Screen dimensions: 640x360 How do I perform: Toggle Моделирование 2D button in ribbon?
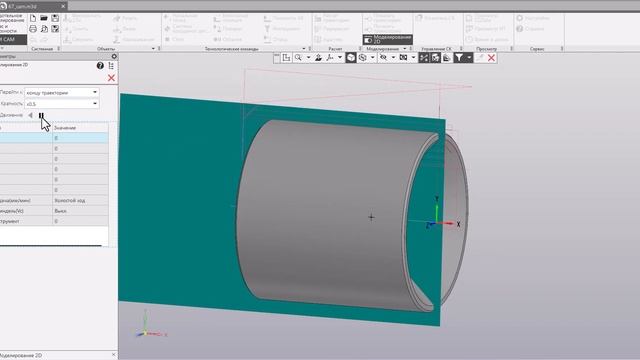[x=388, y=40]
